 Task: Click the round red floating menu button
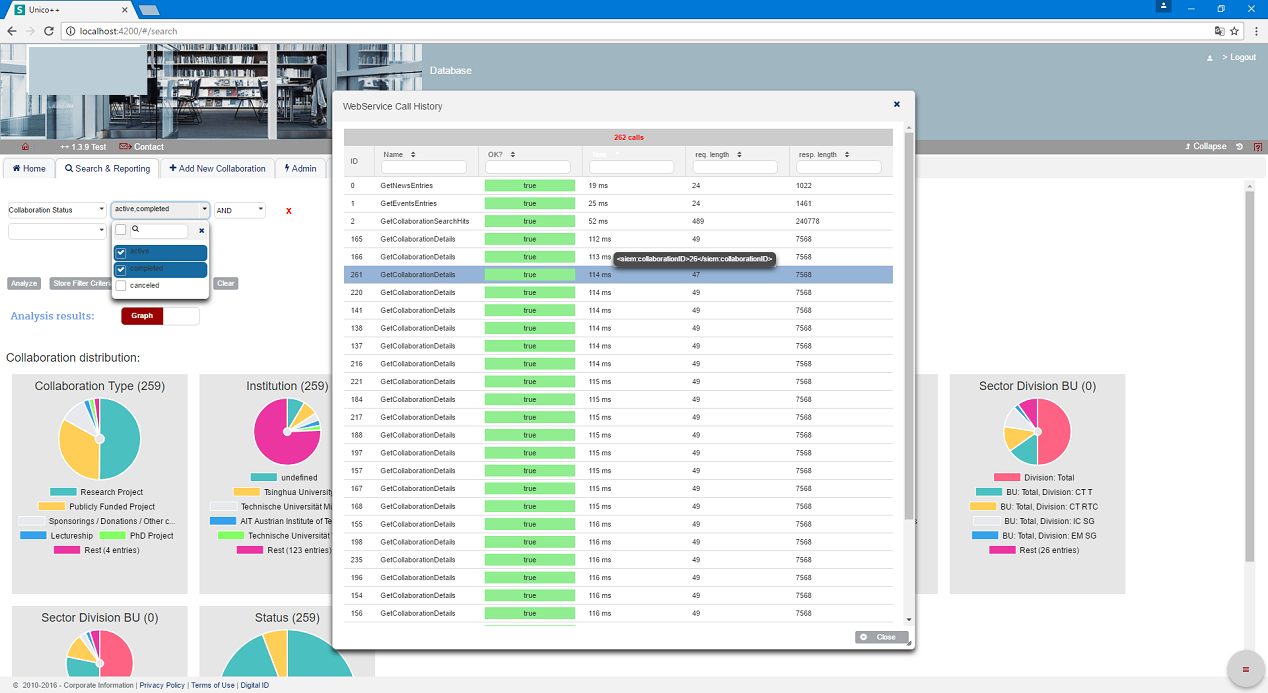(1246, 669)
